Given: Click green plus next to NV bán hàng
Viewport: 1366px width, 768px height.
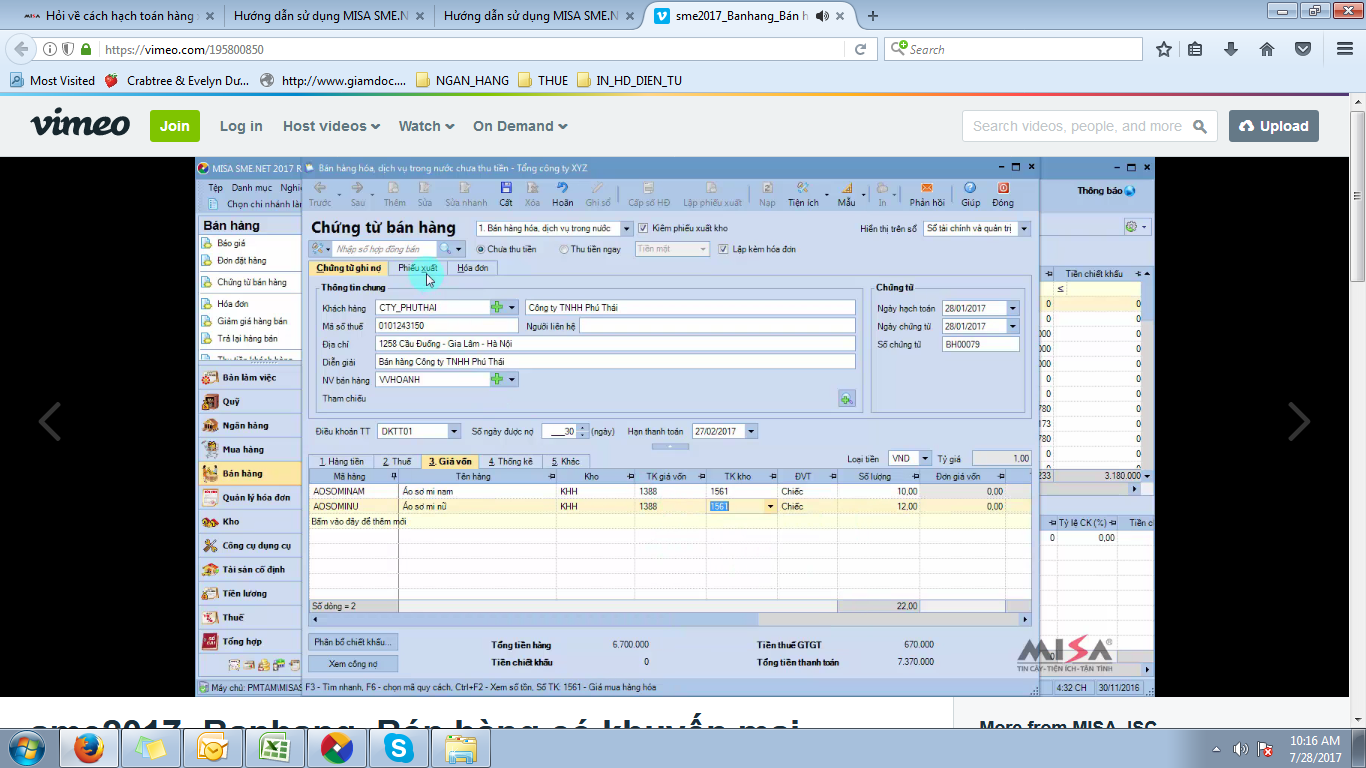Looking at the screenshot, I should click(497, 380).
